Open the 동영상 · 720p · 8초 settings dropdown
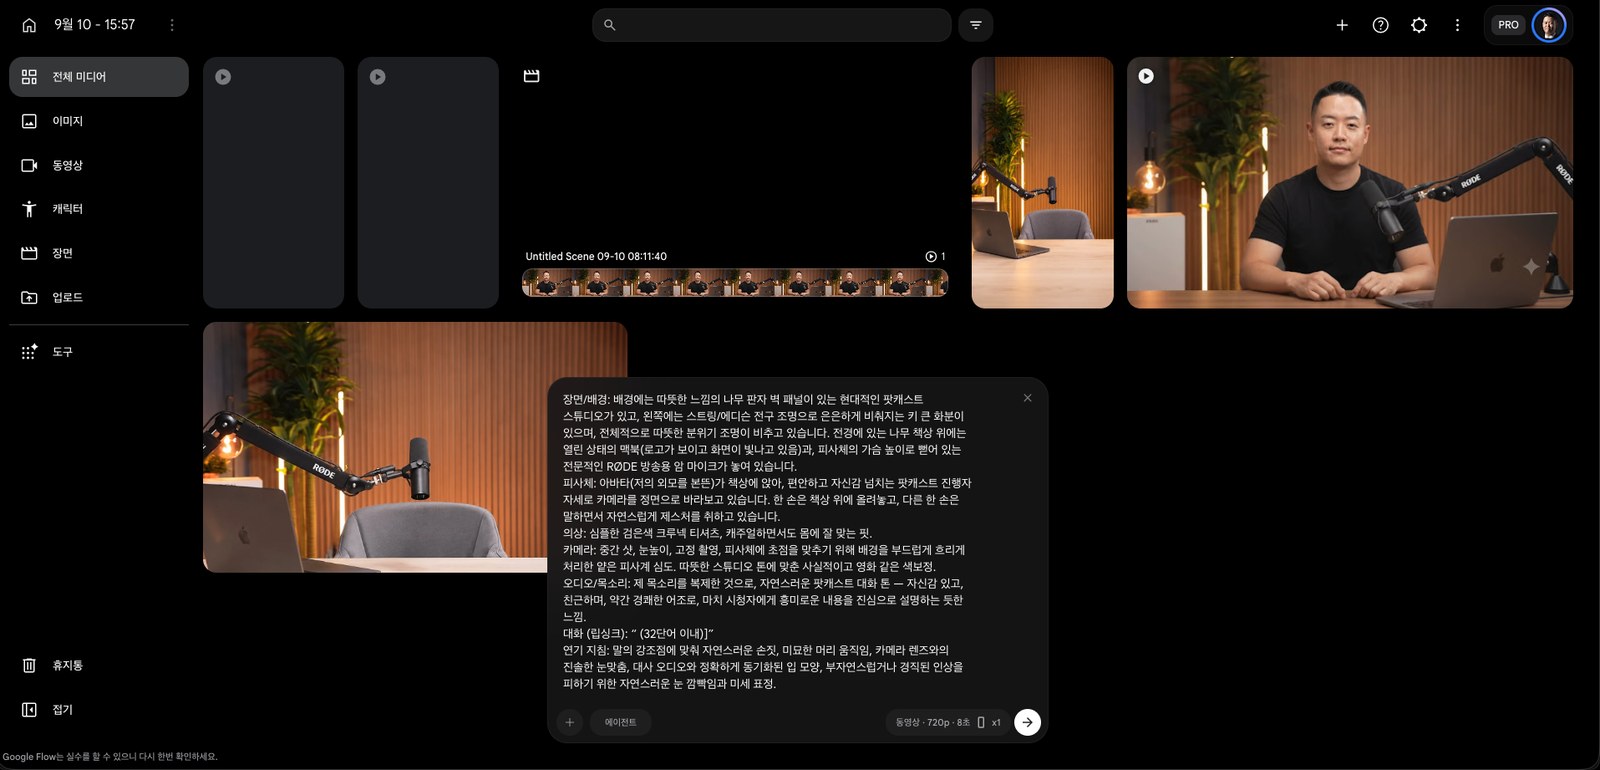 coord(947,722)
